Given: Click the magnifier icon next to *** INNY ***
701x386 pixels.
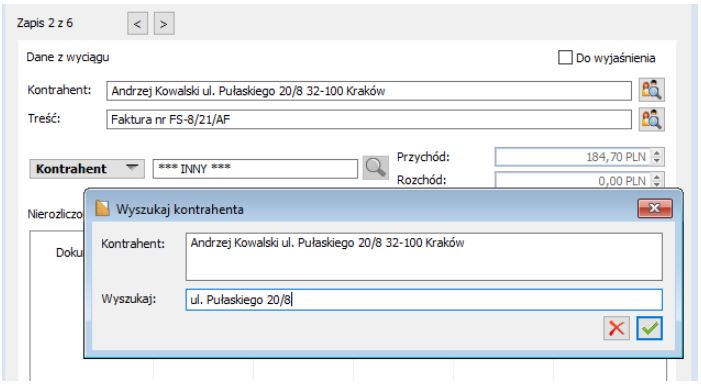Looking at the screenshot, I should pos(375,168).
